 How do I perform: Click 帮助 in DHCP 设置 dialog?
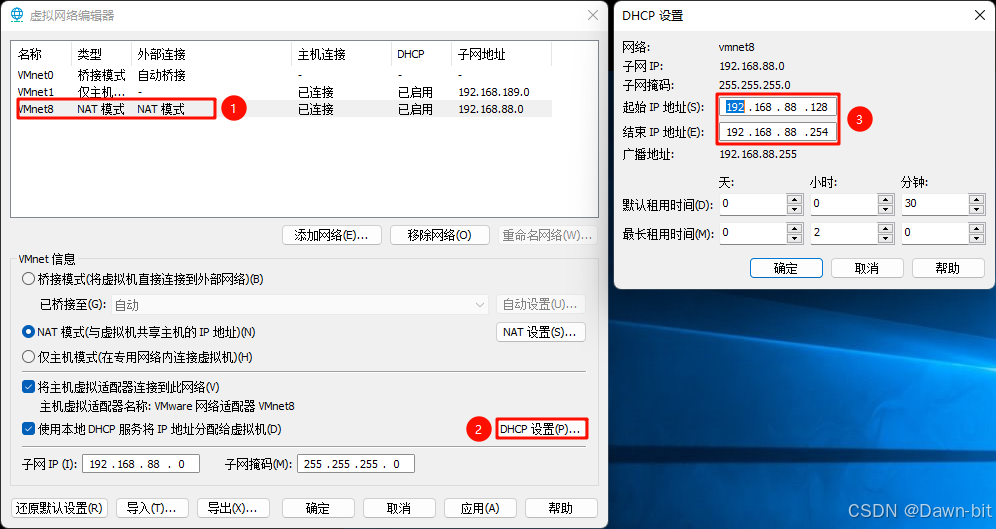[948, 268]
